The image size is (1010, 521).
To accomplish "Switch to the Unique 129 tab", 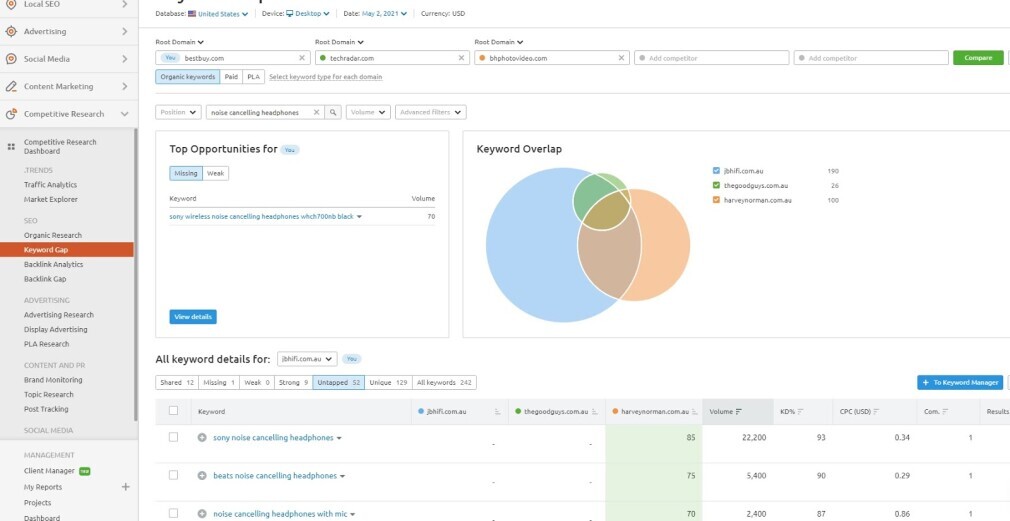I will (x=388, y=383).
